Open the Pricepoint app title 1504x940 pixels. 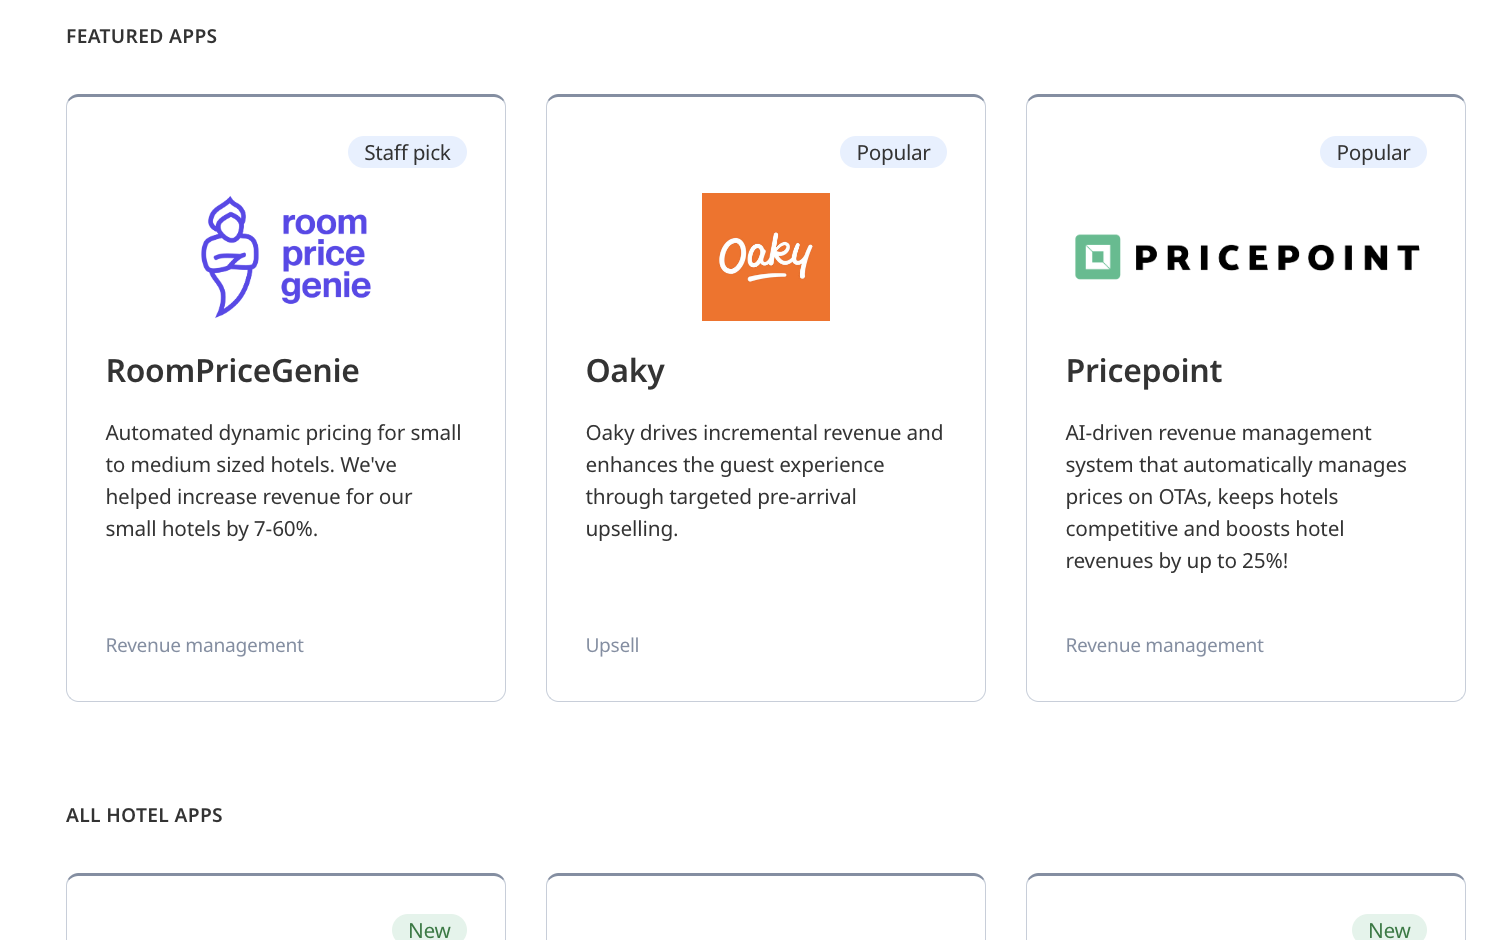(1143, 371)
